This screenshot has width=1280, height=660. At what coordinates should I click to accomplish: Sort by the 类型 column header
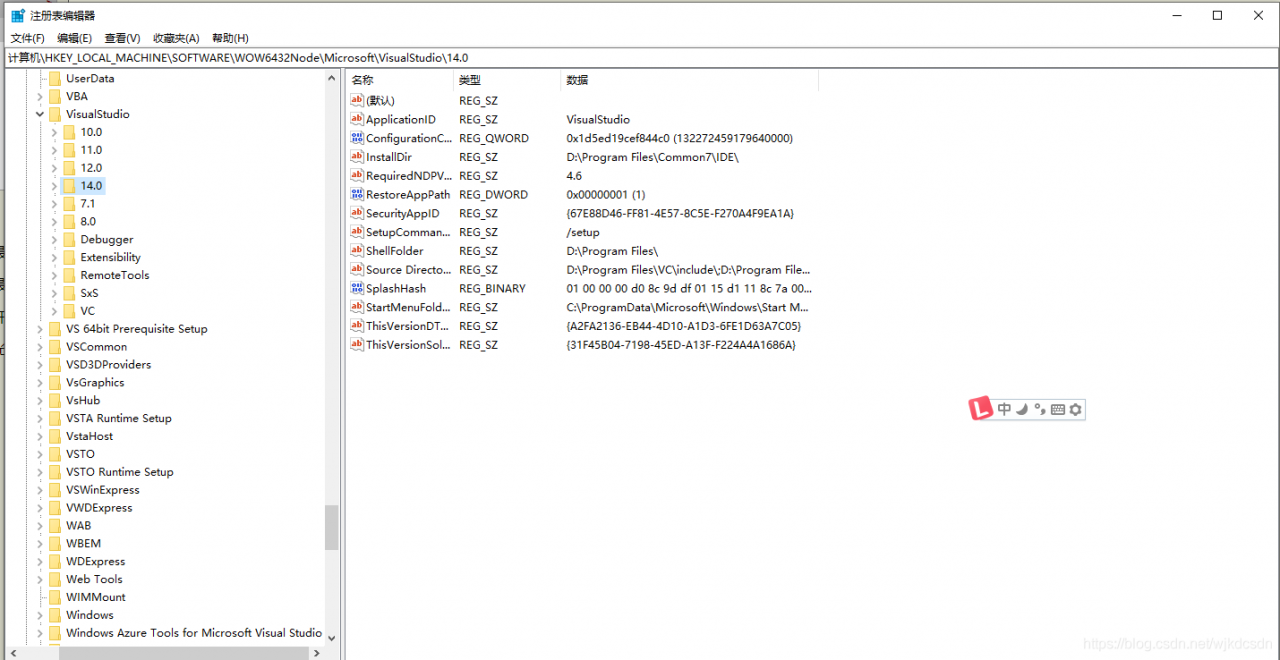pos(507,80)
